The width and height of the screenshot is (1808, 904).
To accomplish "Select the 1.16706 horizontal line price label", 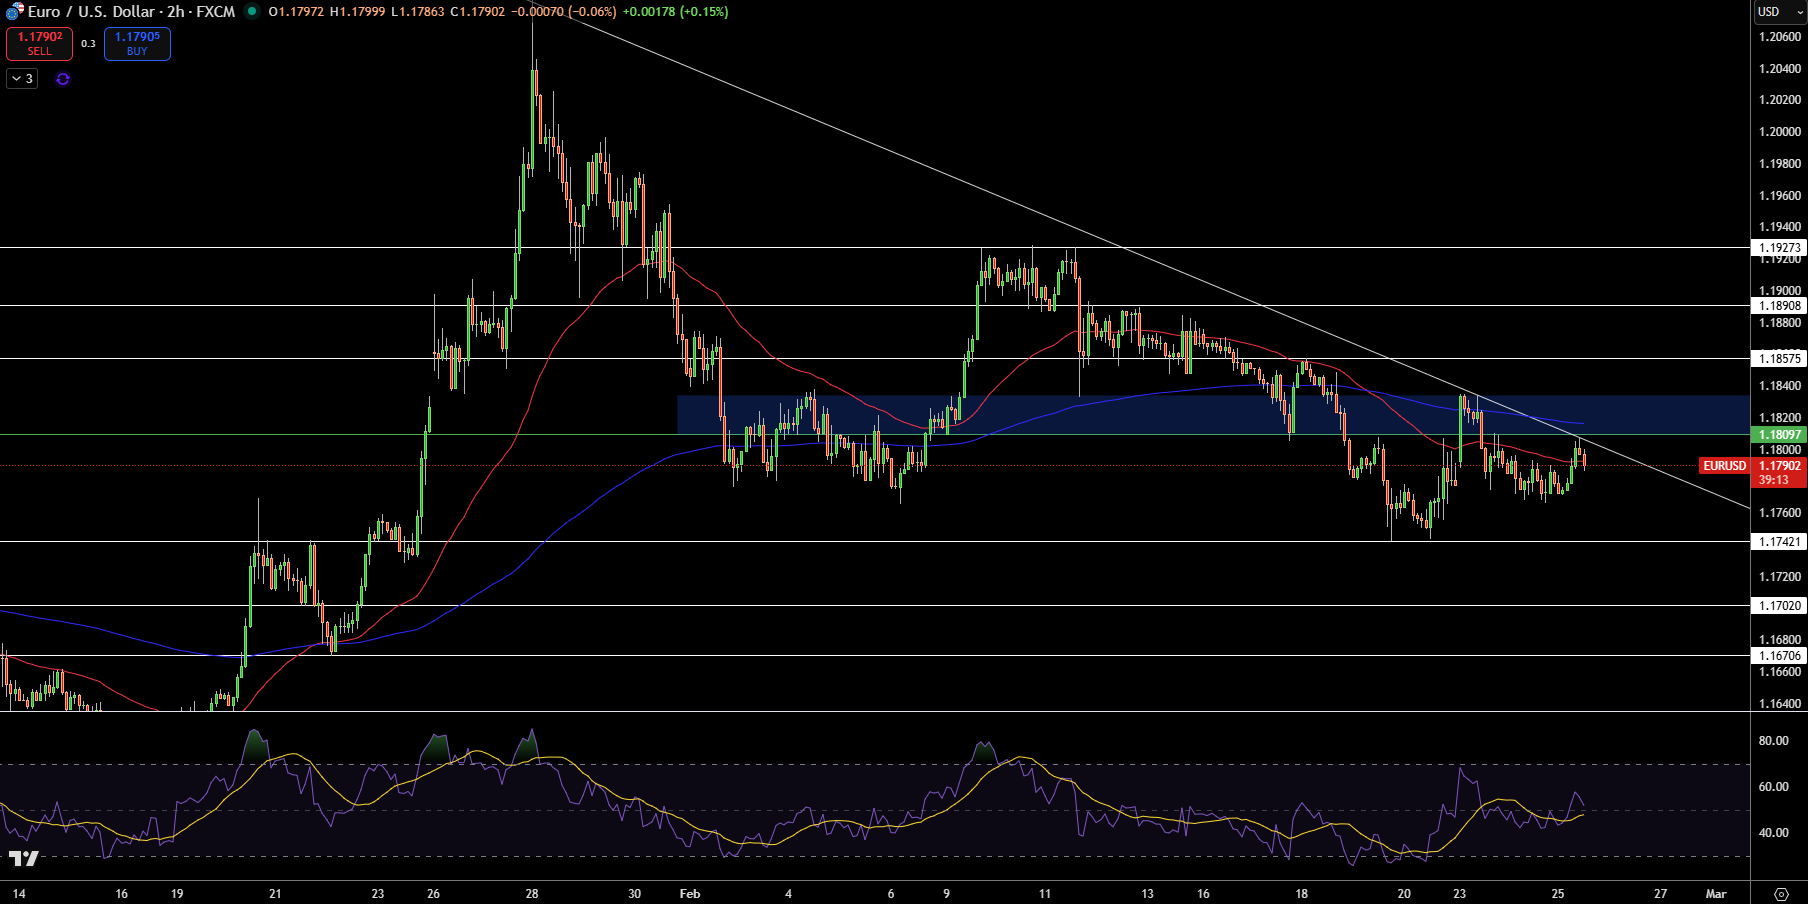I will pos(1780,656).
